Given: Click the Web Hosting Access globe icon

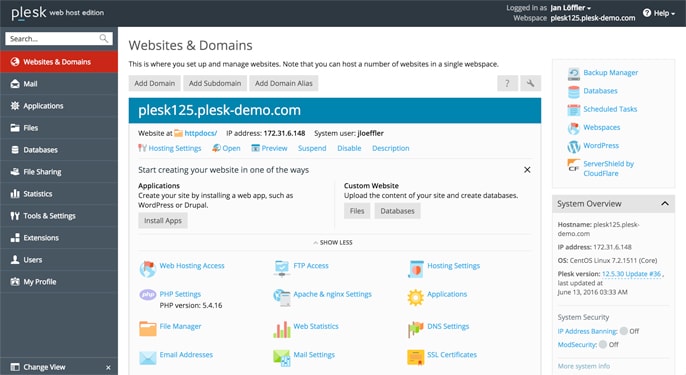Looking at the screenshot, I should pyautogui.click(x=148, y=269).
